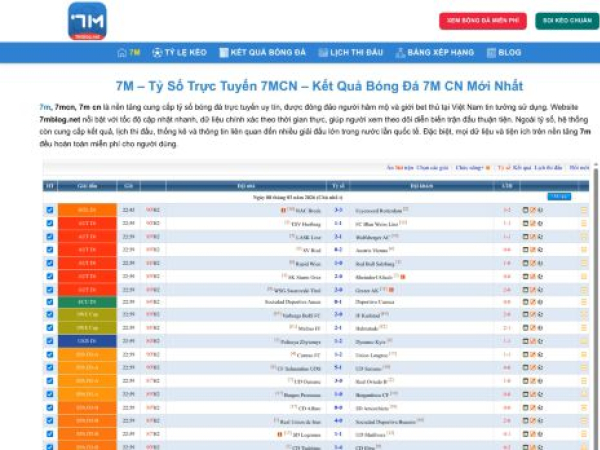
Task: Click the 7M site logo
Action: click(x=87, y=21)
